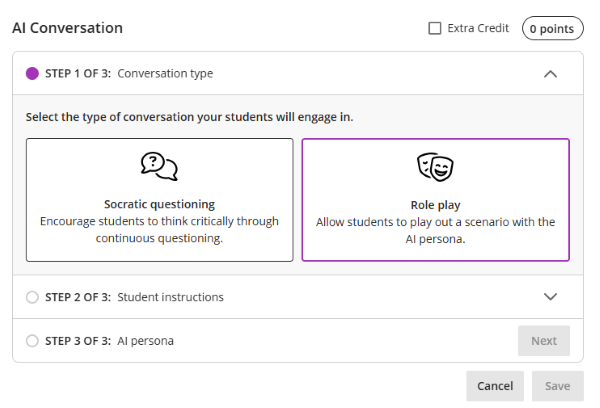Click the Role play description text

click(435, 229)
